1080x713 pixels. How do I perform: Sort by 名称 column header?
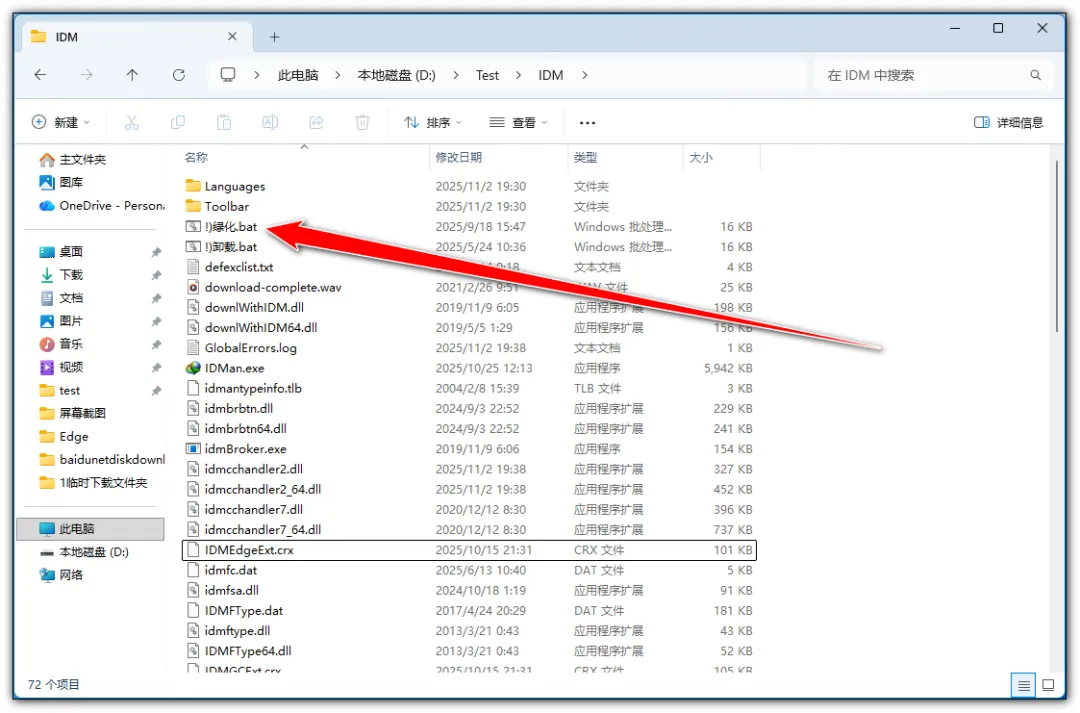click(x=196, y=158)
